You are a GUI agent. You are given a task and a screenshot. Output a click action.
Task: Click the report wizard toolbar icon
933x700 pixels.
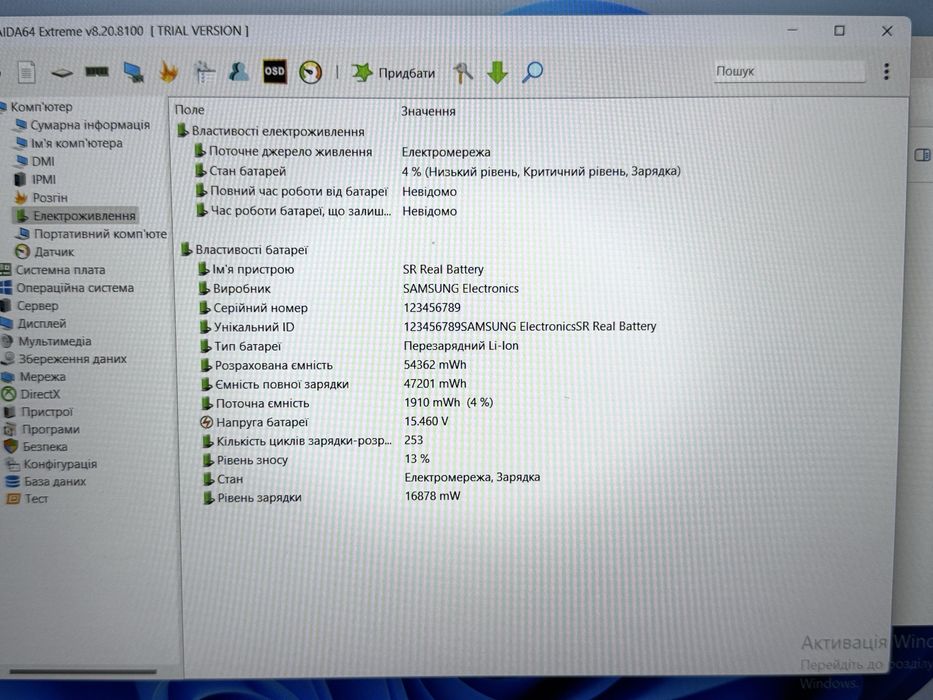click(204, 72)
